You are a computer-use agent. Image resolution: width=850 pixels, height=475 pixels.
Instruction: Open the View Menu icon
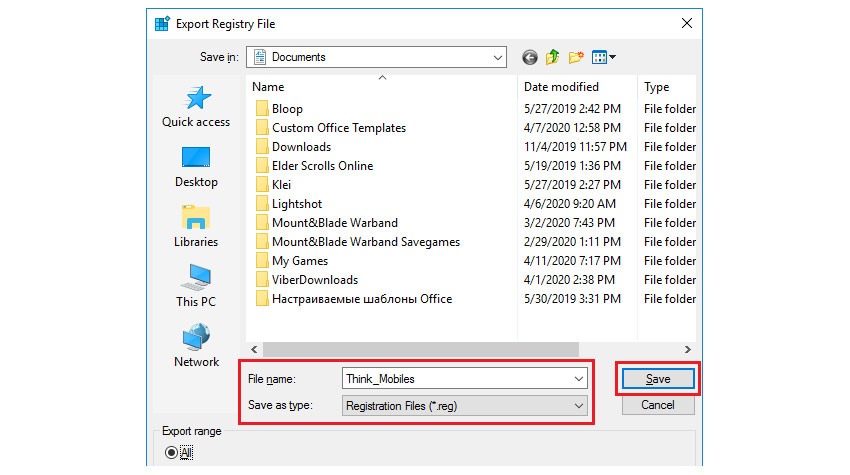click(603, 57)
